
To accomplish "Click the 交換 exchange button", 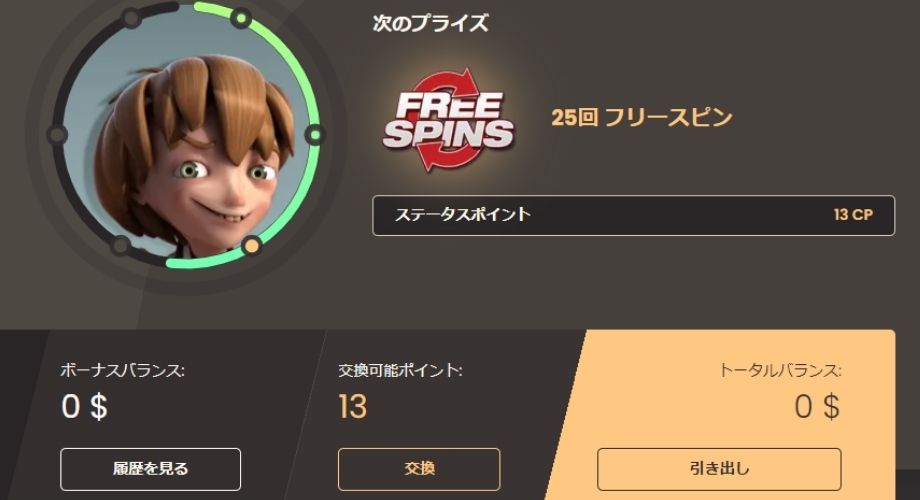I will tap(419, 469).
